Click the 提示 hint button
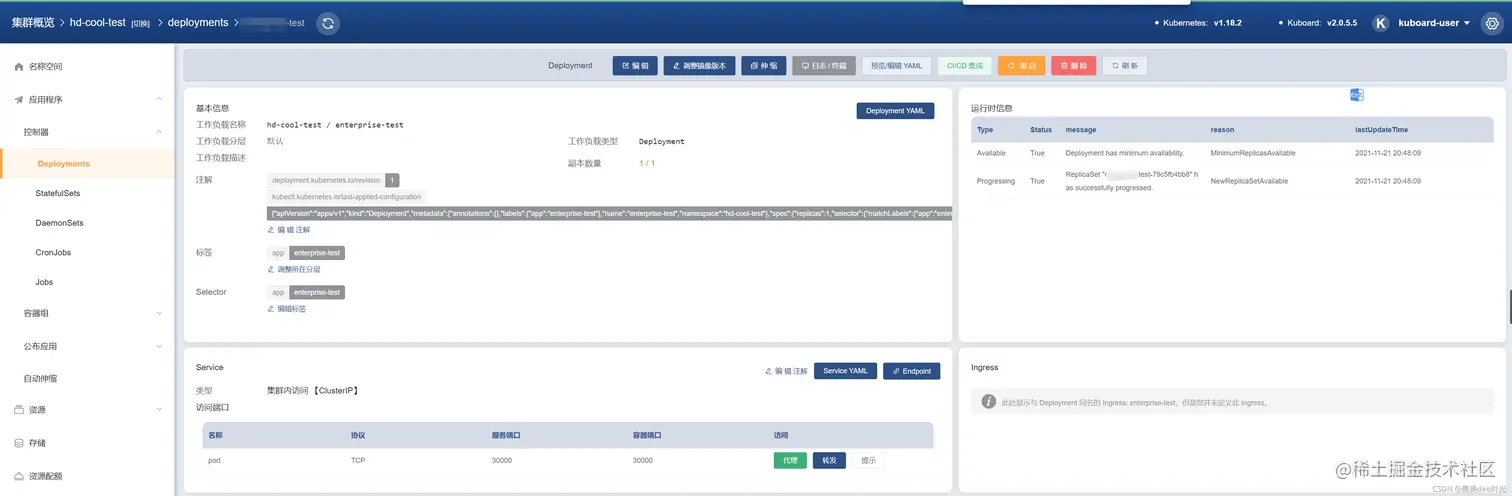Screen dimensions: 1512x496 [868, 461]
